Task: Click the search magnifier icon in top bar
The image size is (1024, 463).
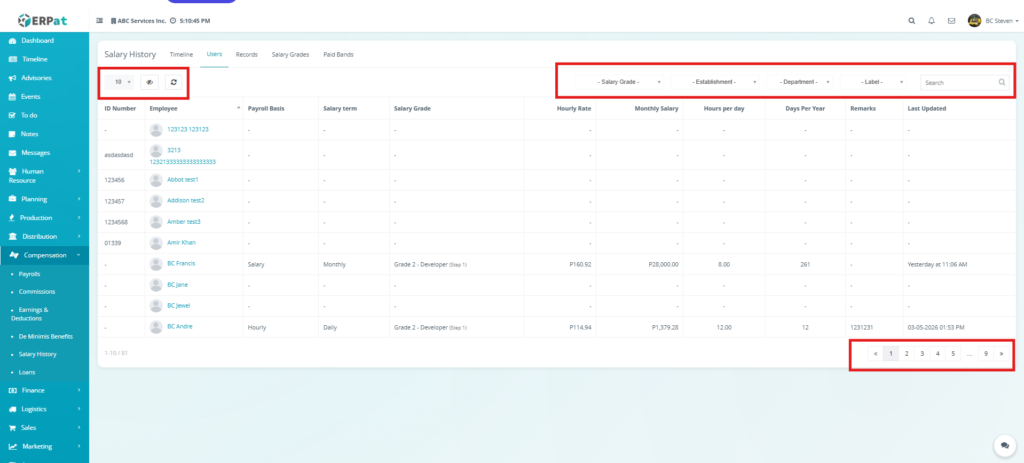Action: point(910,20)
